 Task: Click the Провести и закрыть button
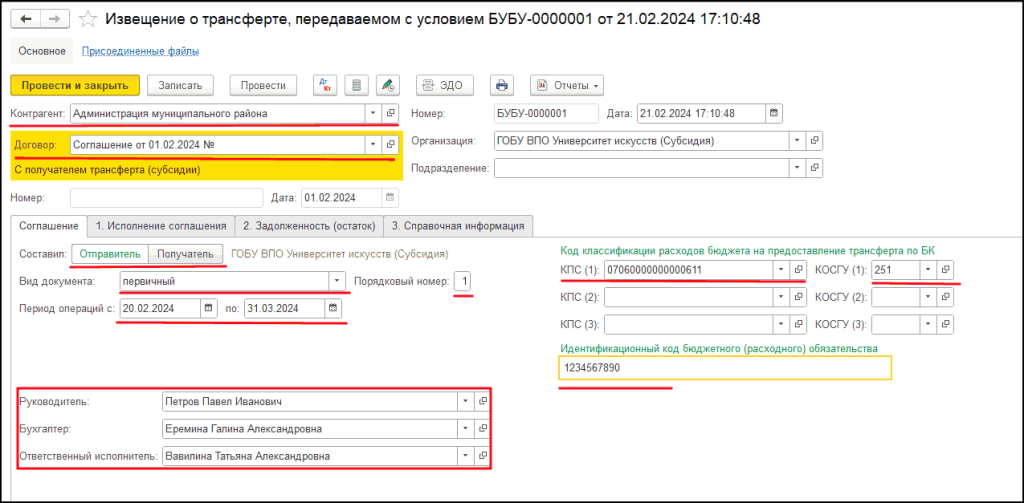coord(75,85)
